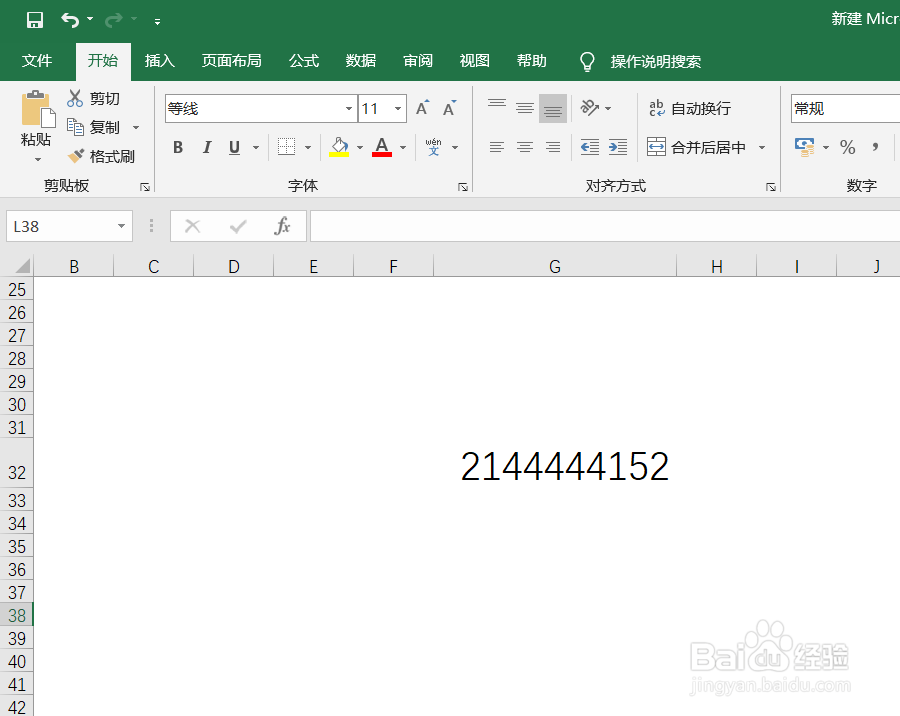Switch to the 视图 tab
The height and width of the screenshot is (716, 900).
(474, 61)
